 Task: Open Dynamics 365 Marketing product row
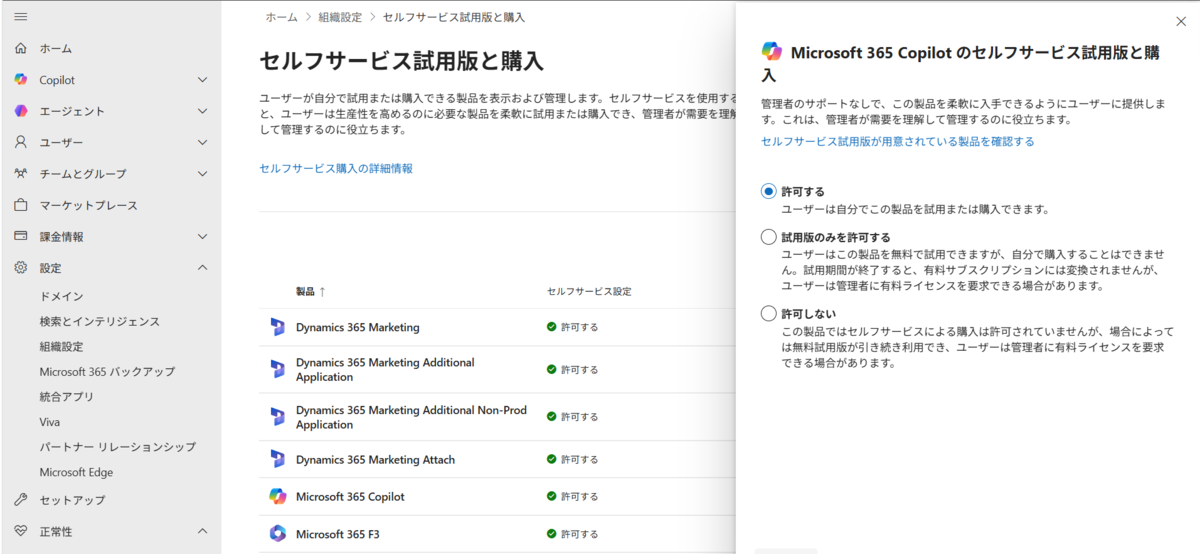[496, 327]
